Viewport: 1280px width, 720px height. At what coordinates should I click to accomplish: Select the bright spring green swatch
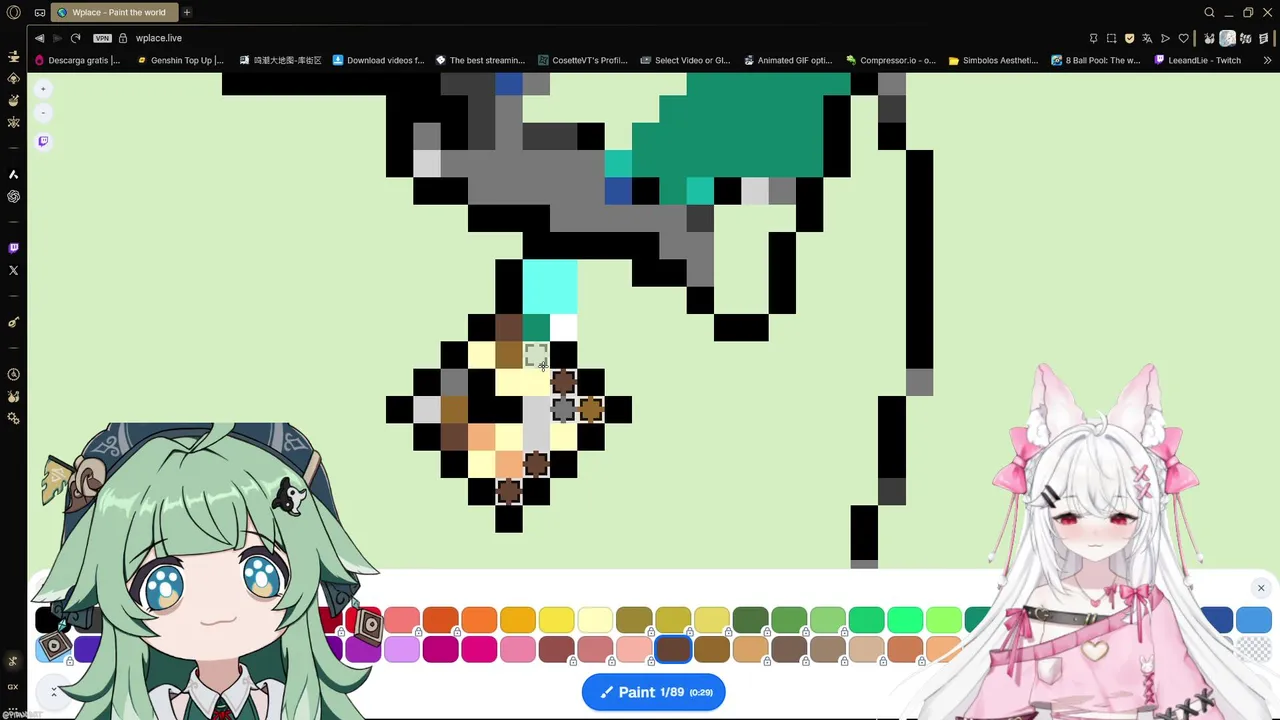click(x=905, y=620)
